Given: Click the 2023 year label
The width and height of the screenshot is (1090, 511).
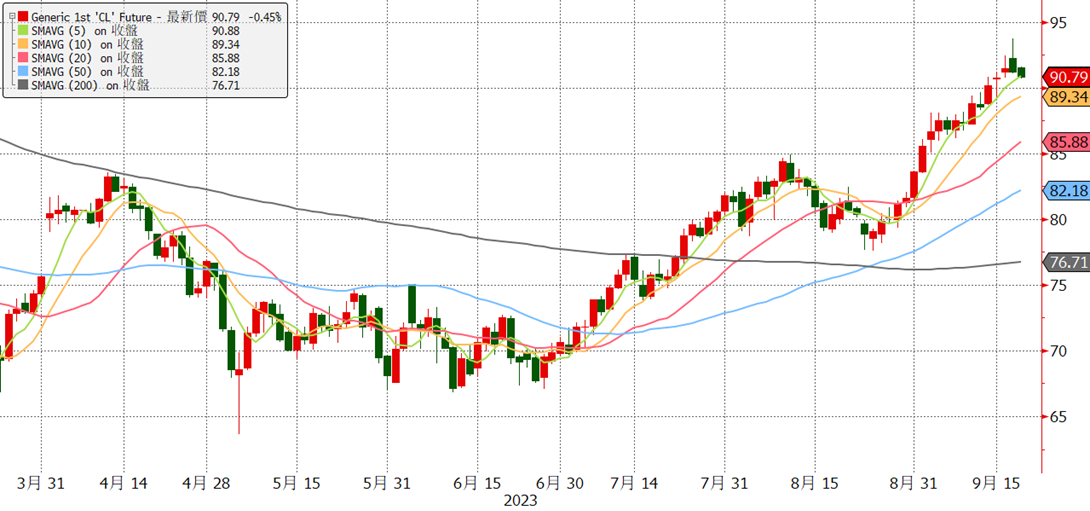Looking at the screenshot, I should click(521, 501).
